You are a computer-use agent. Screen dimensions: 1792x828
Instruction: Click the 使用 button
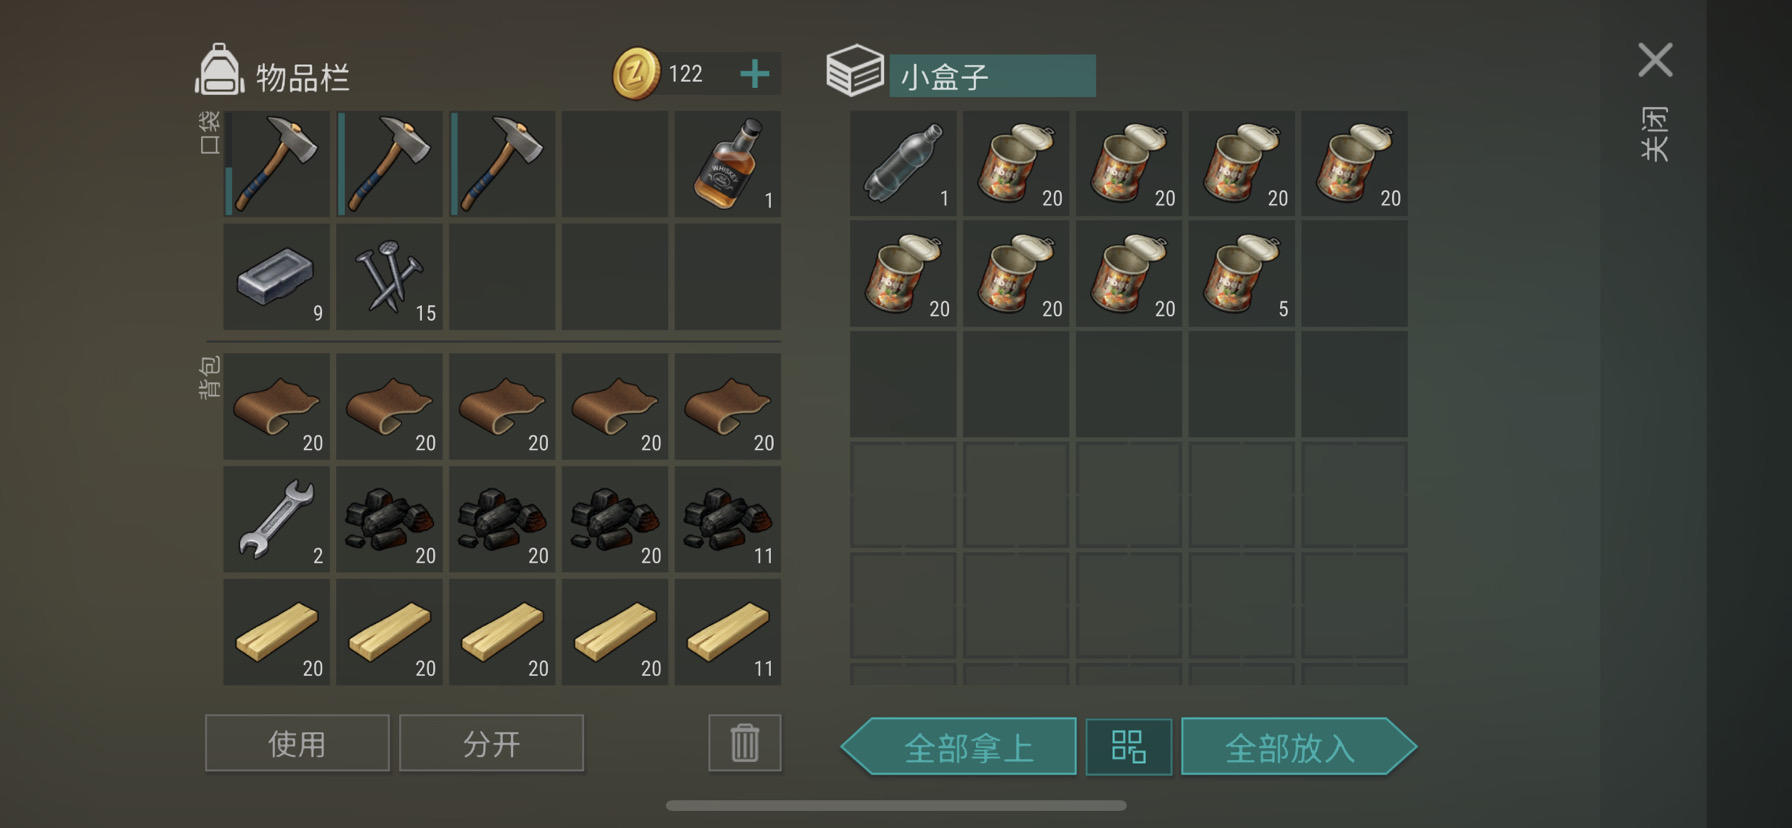(x=297, y=743)
